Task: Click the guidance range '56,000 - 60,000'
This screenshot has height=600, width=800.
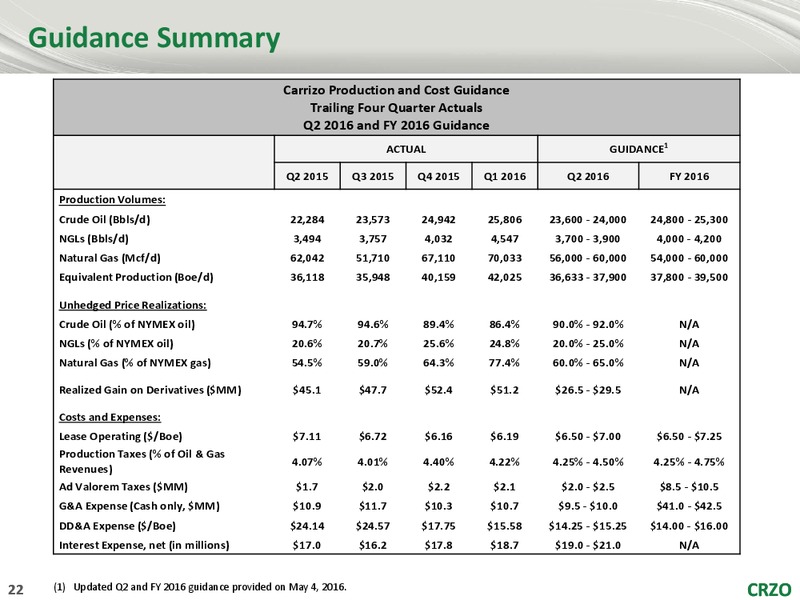Action: 588,259
